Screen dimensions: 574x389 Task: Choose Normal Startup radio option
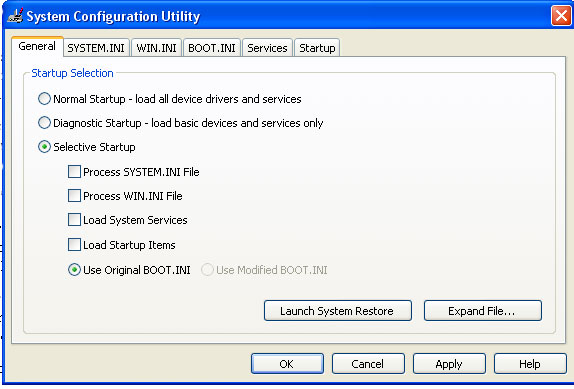[44, 99]
